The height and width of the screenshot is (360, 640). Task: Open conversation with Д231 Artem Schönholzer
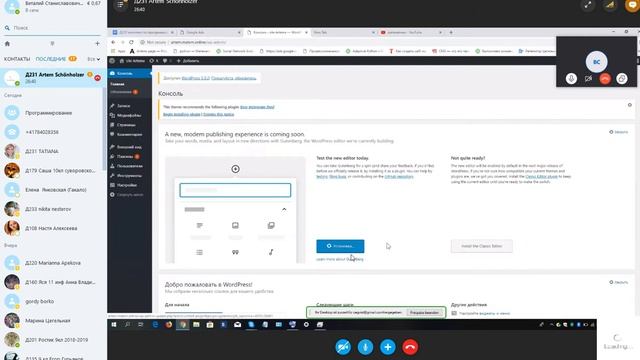[53, 78]
